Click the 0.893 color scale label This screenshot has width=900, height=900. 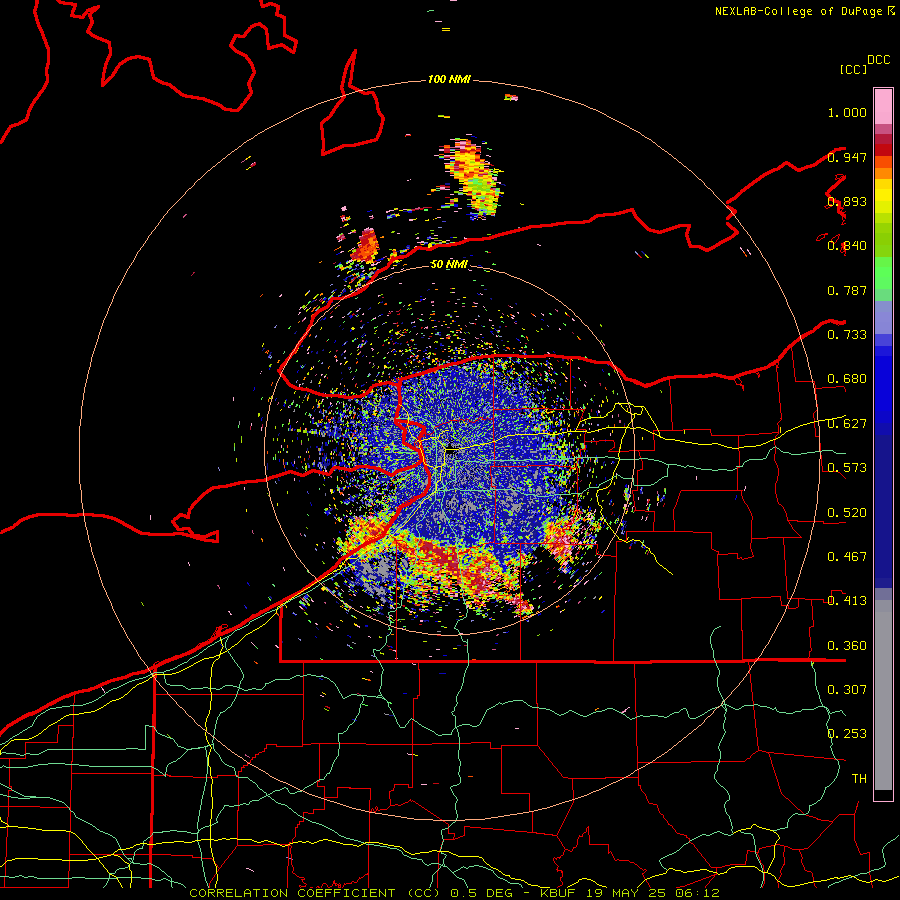(847, 201)
